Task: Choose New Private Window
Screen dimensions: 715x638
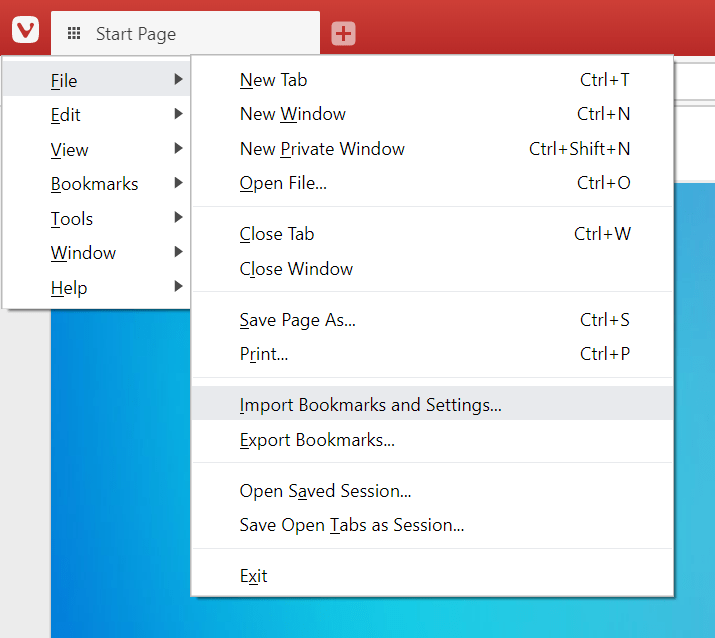Action: (432, 149)
